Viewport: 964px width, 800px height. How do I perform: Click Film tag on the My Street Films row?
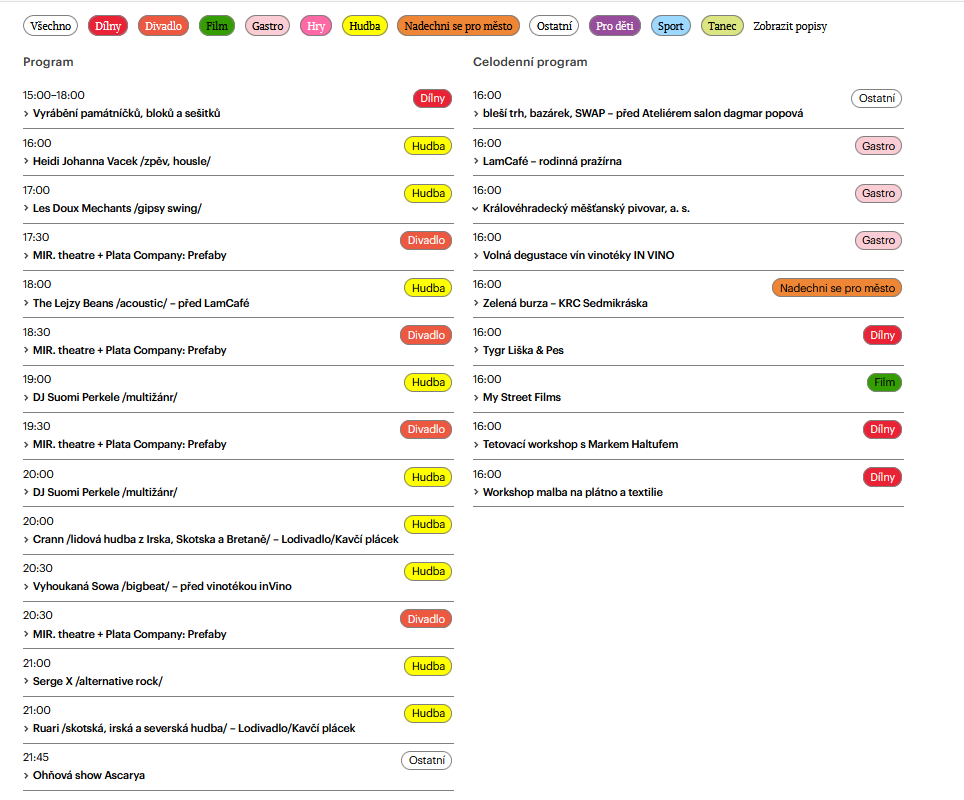(885, 382)
